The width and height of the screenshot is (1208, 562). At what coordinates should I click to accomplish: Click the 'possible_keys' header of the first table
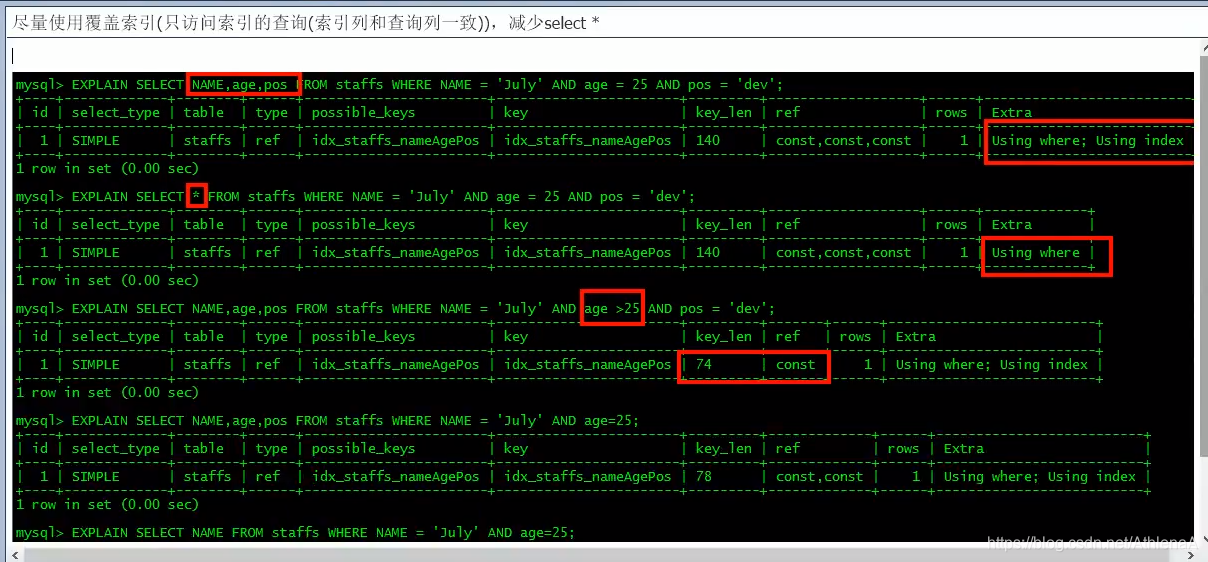tap(364, 113)
